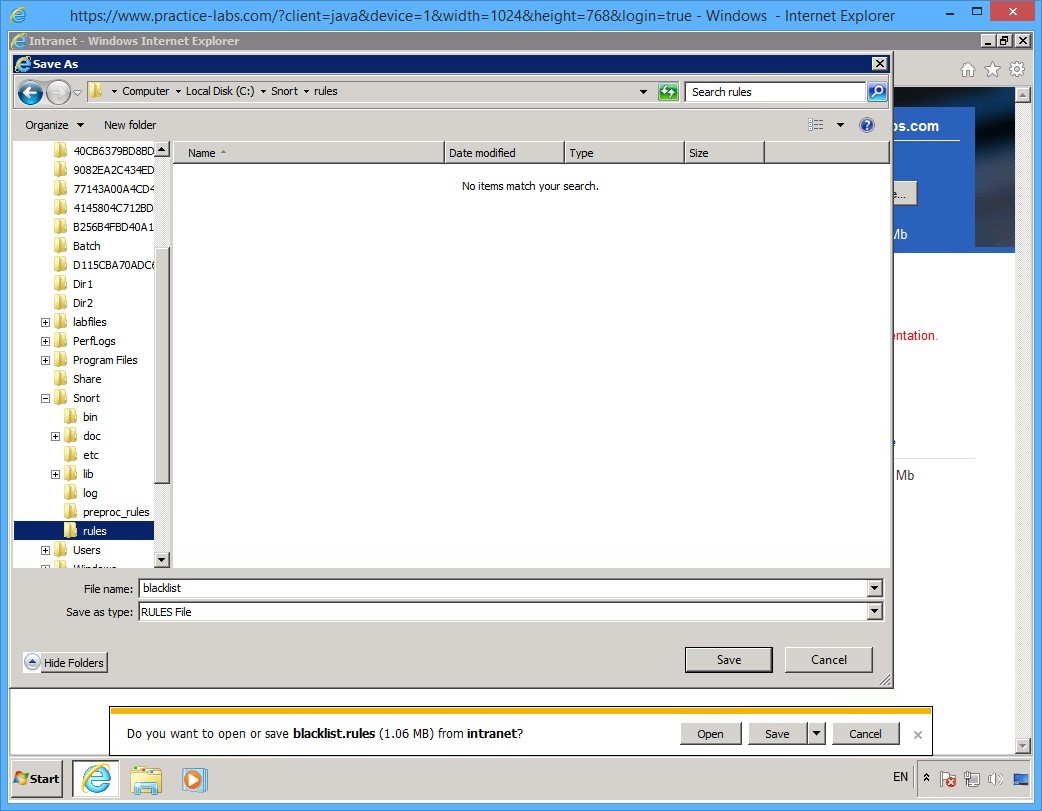
Task: Open the Save as type dropdown
Action: (873, 611)
